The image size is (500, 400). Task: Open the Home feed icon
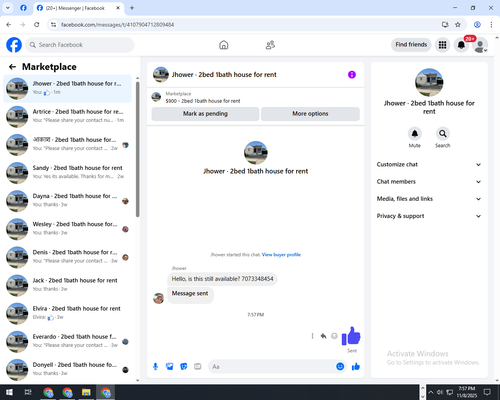224,45
